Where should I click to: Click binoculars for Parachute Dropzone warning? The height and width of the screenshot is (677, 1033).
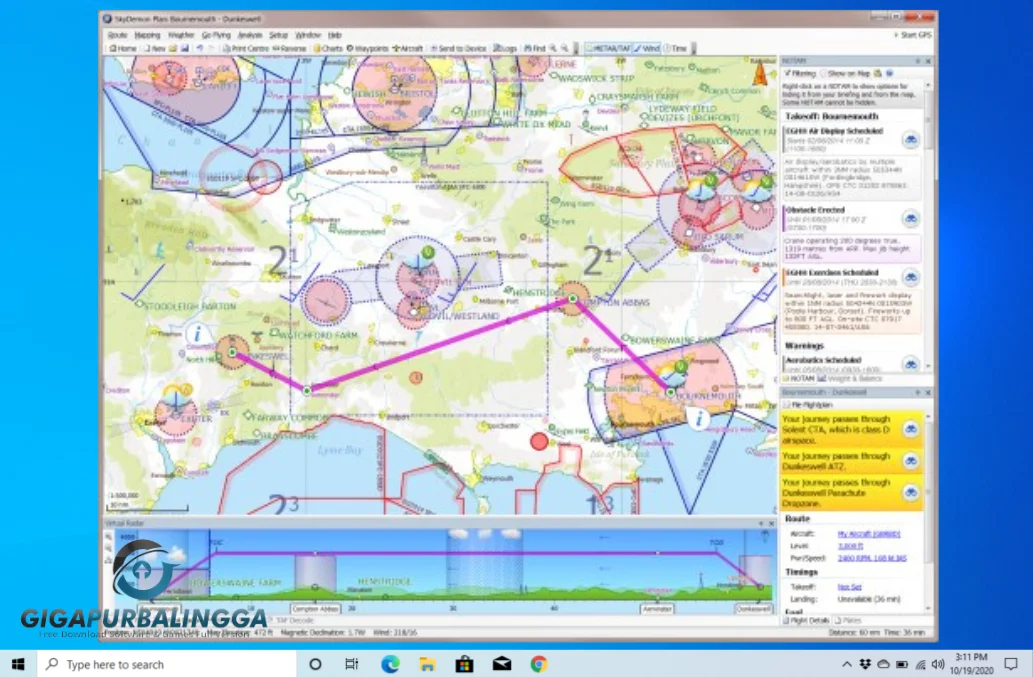tap(910, 492)
